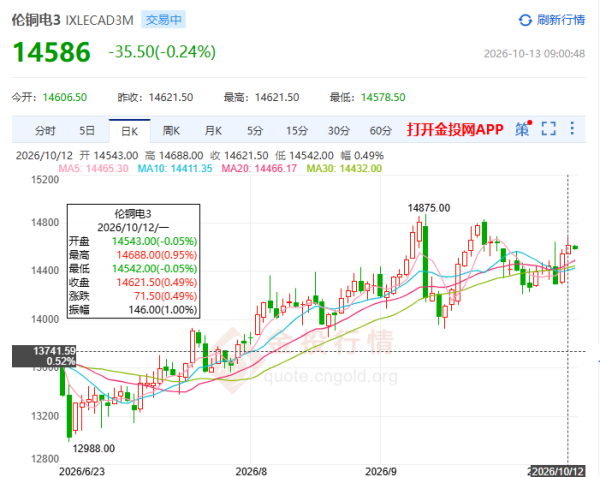600x477 pixels.
Task: Click the tooltip 最低 14542.00(-0.05%) row
Action: pos(133,269)
